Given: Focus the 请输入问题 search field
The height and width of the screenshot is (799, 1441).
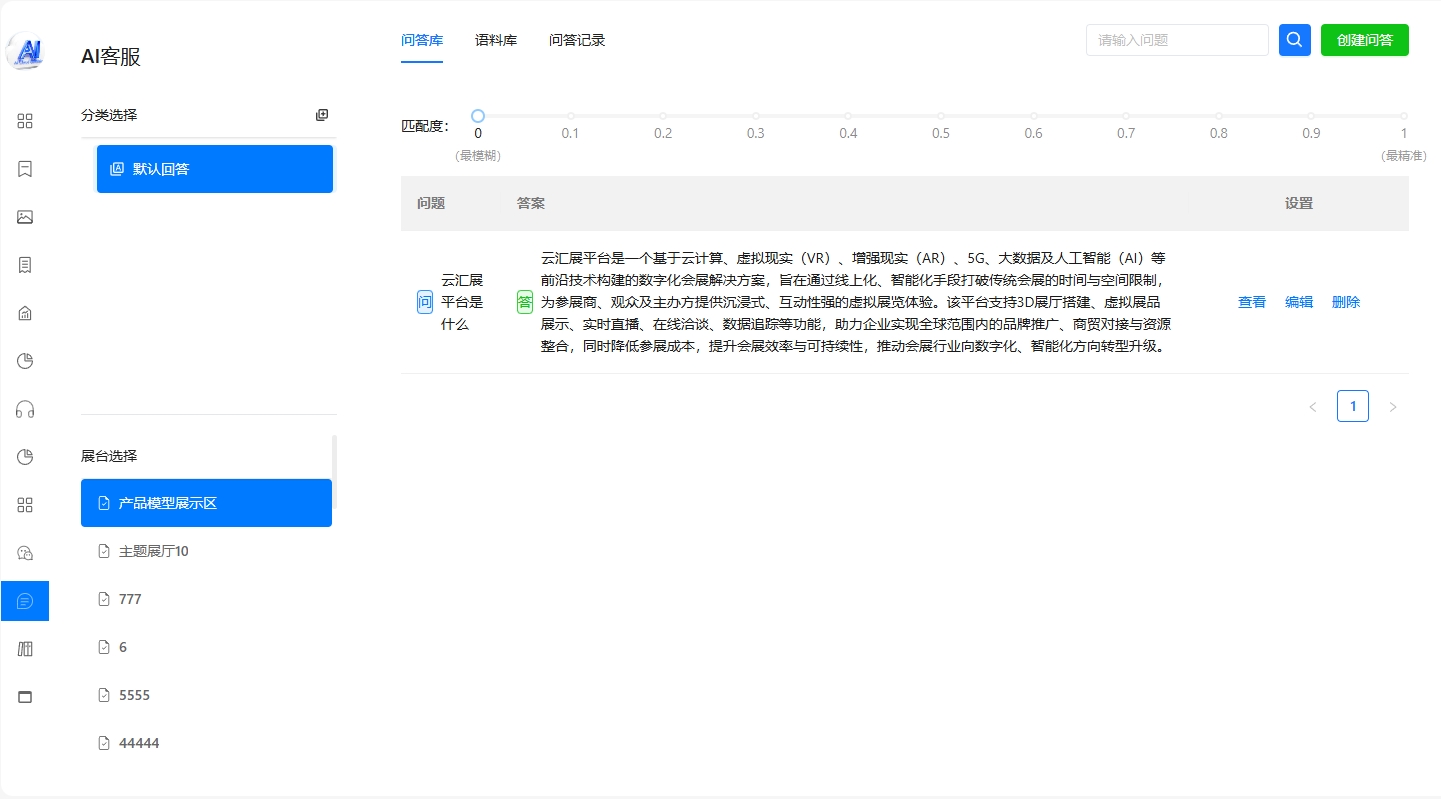Looking at the screenshot, I should [1176, 40].
